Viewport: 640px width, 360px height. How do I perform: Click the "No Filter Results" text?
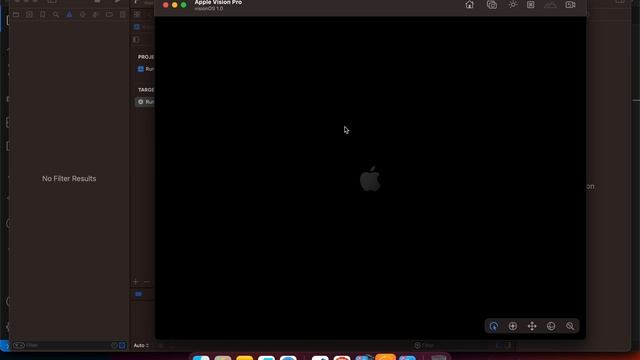[69, 179]
